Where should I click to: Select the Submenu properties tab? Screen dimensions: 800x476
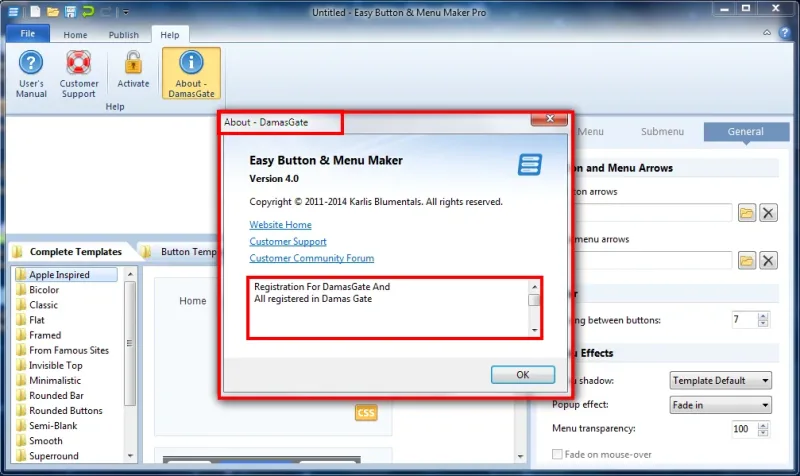point(662,132)
